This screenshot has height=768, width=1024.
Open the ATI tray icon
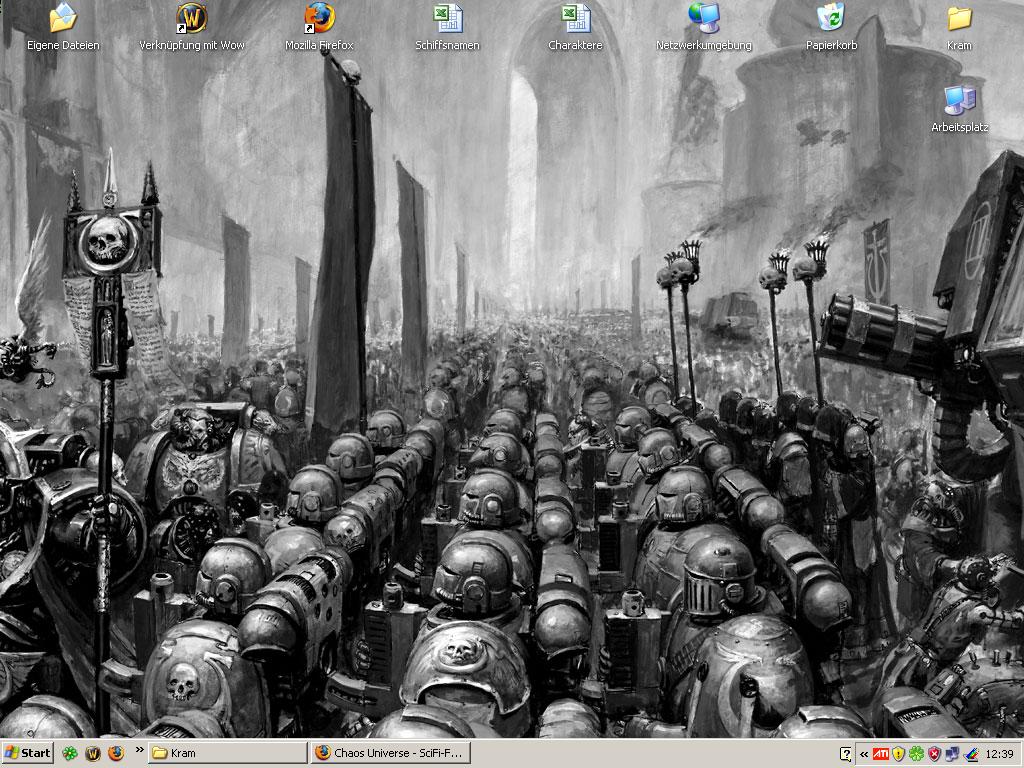pyautogui.click(x=880, y=754)
